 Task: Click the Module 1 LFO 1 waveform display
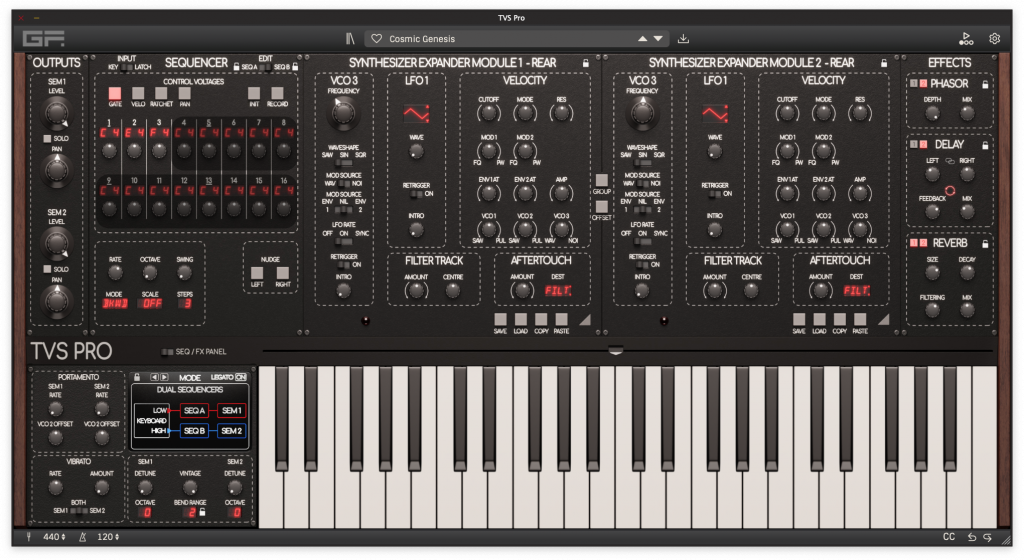416,114
